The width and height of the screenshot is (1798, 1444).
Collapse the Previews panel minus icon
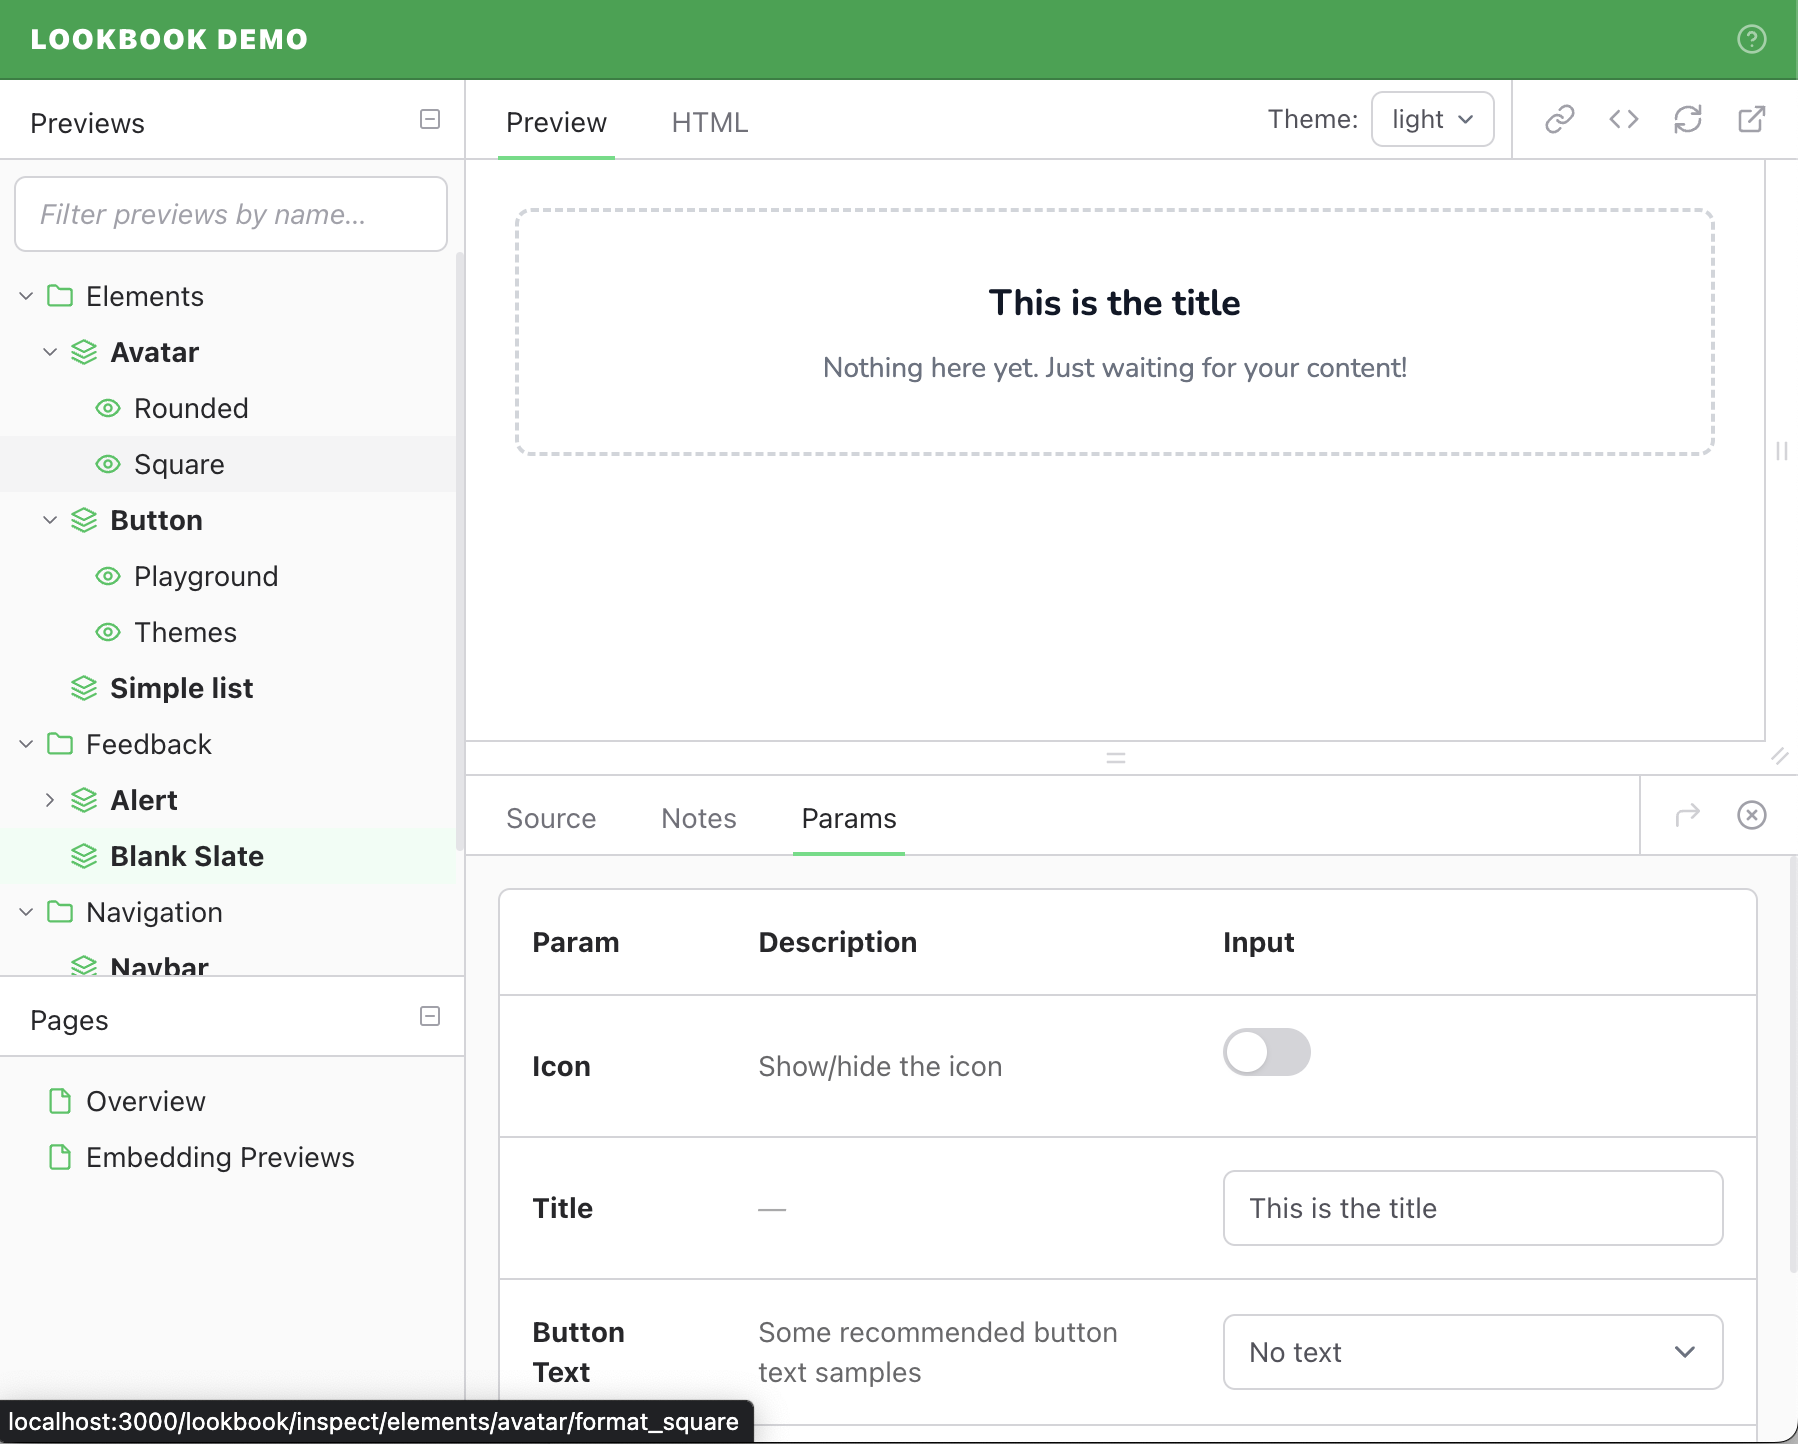[430, 119]
